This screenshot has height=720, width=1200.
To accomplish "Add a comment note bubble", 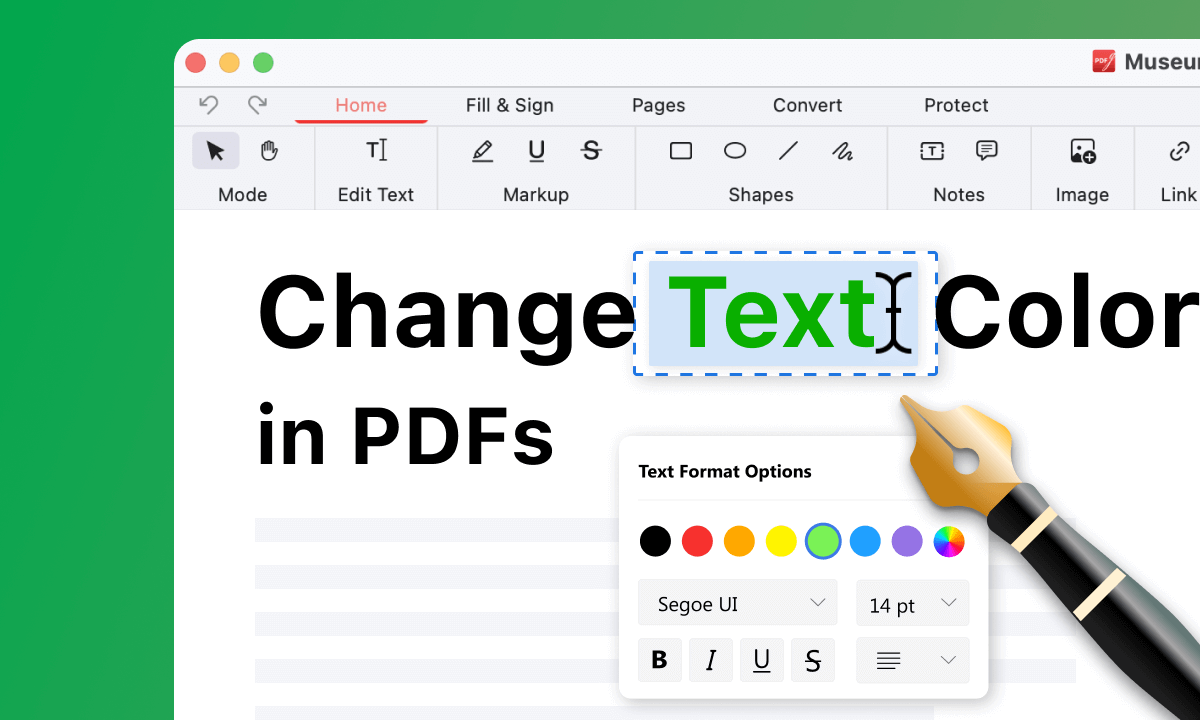I will click(986, 151).
